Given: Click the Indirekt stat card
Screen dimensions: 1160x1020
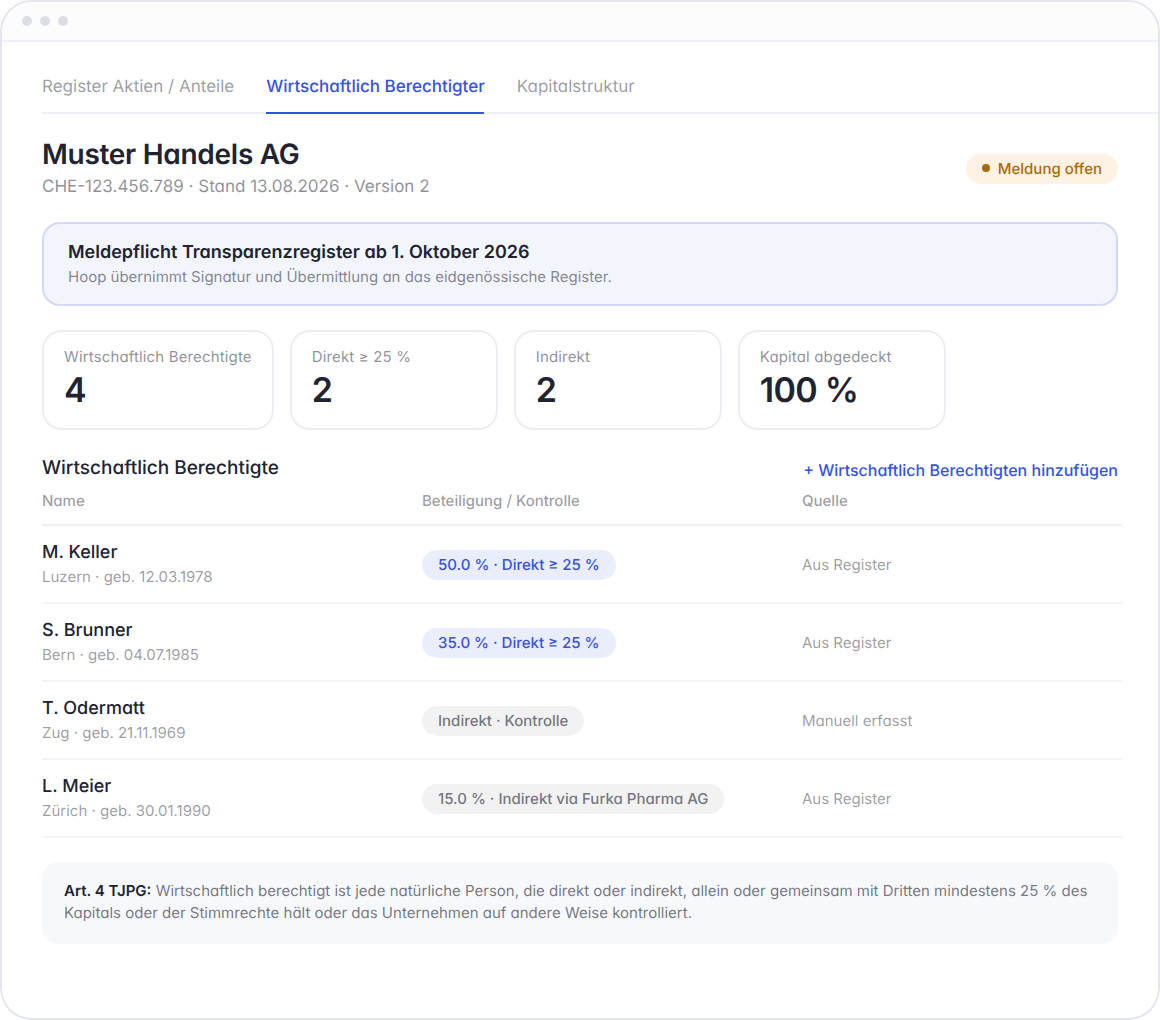Looking at the screenshot, I should point(618,379).
